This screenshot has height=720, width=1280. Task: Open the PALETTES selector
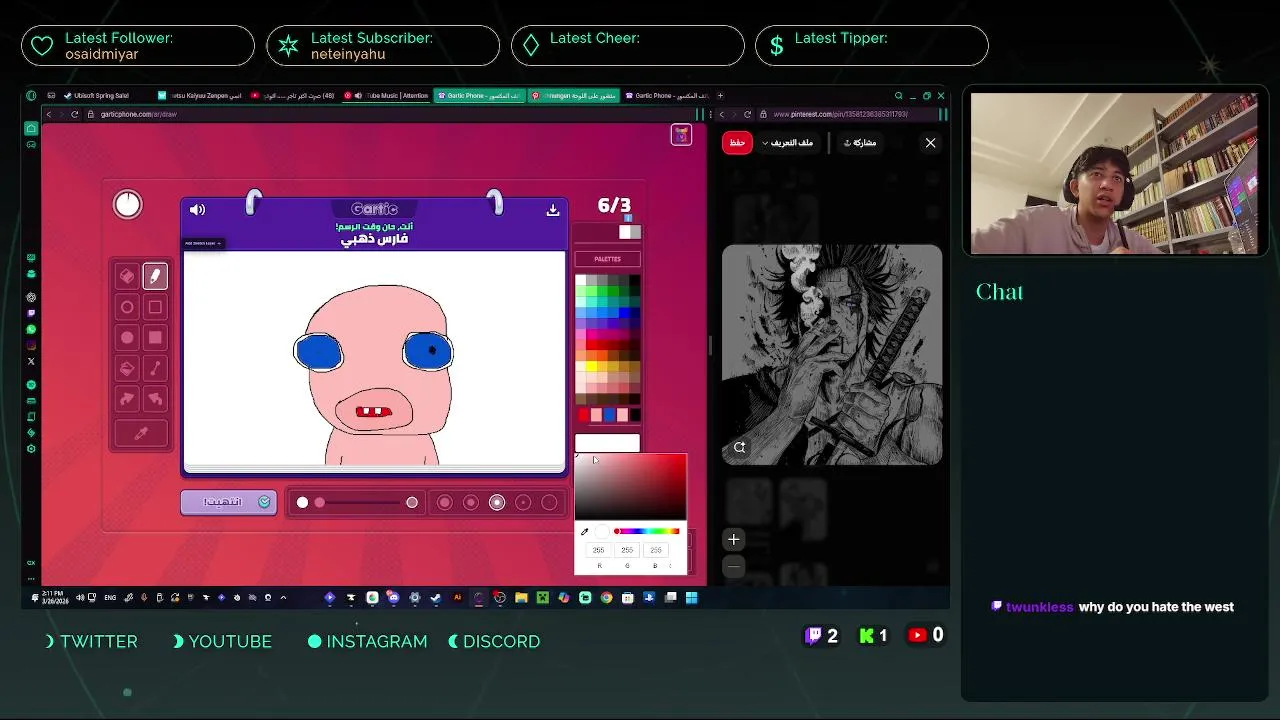(x=607, y=259)
